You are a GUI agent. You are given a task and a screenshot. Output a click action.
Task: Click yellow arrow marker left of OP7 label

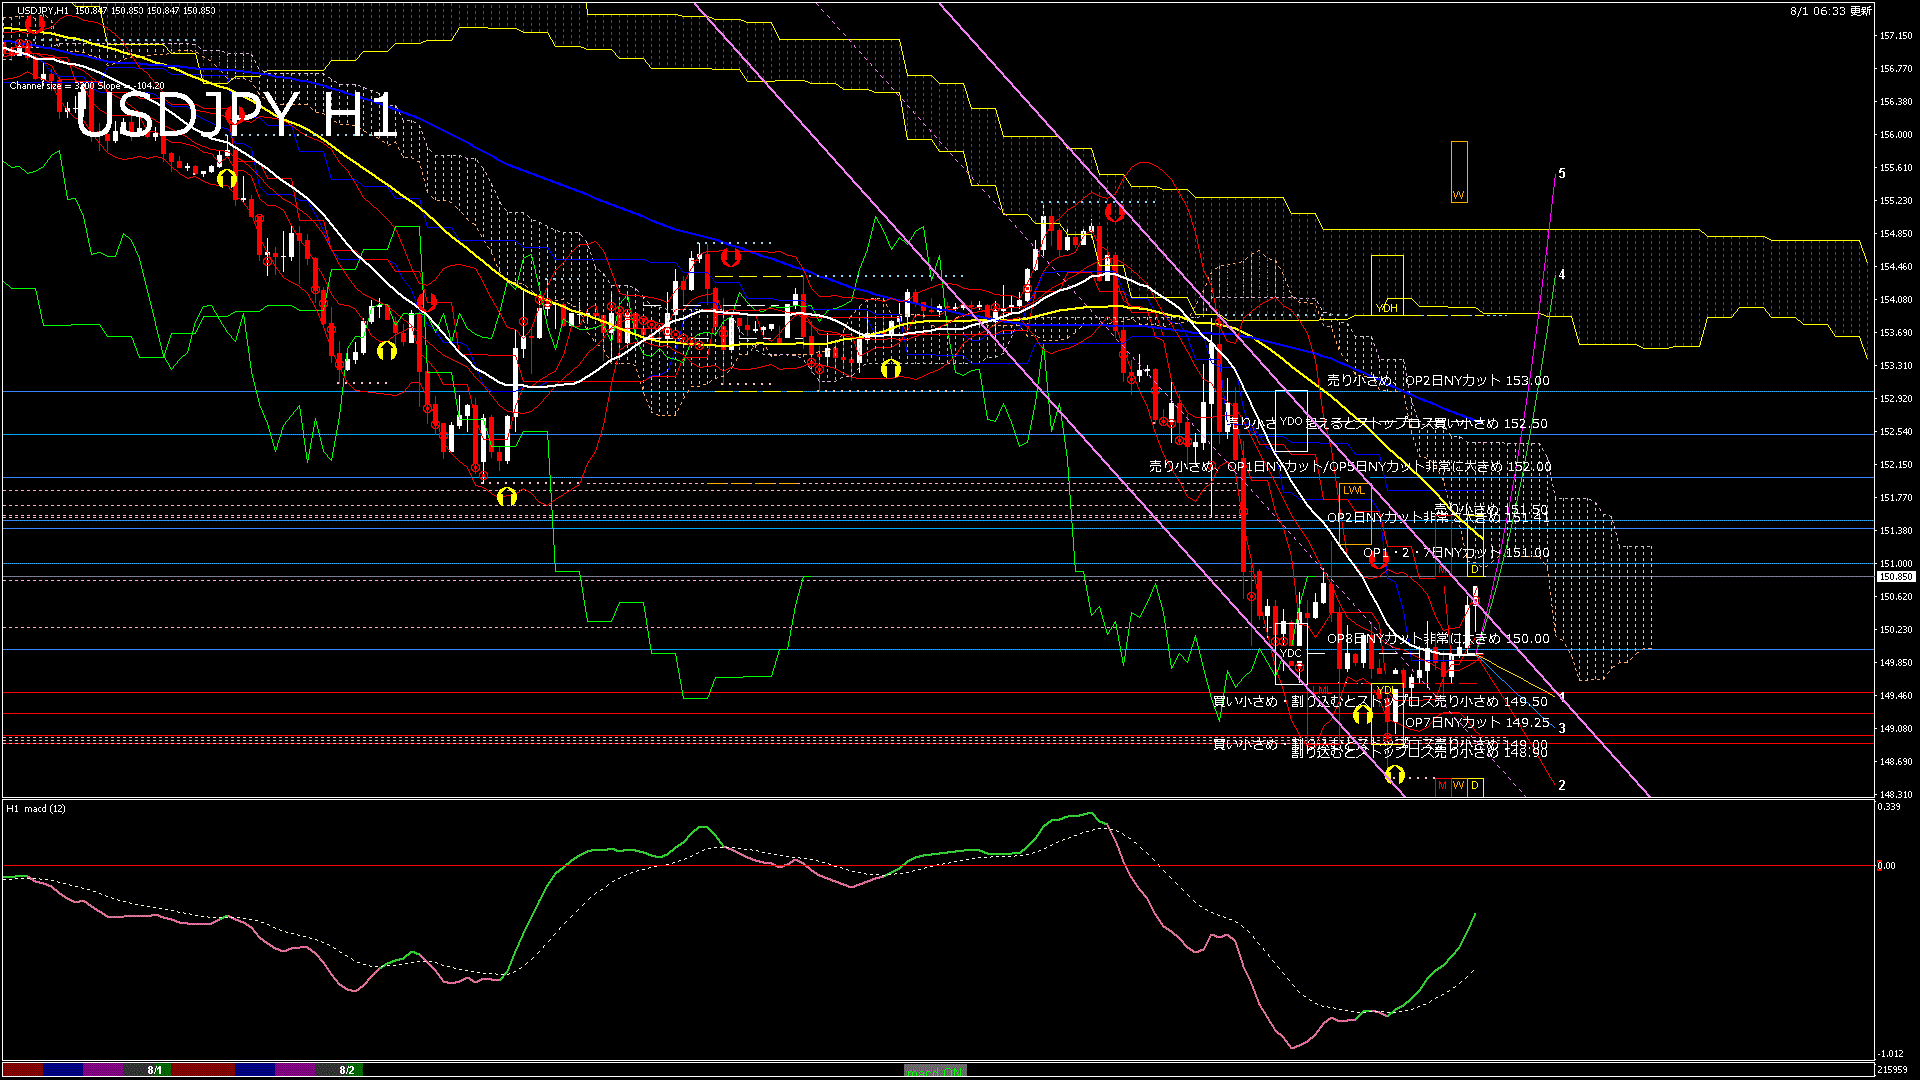(x=1362, y=715)
